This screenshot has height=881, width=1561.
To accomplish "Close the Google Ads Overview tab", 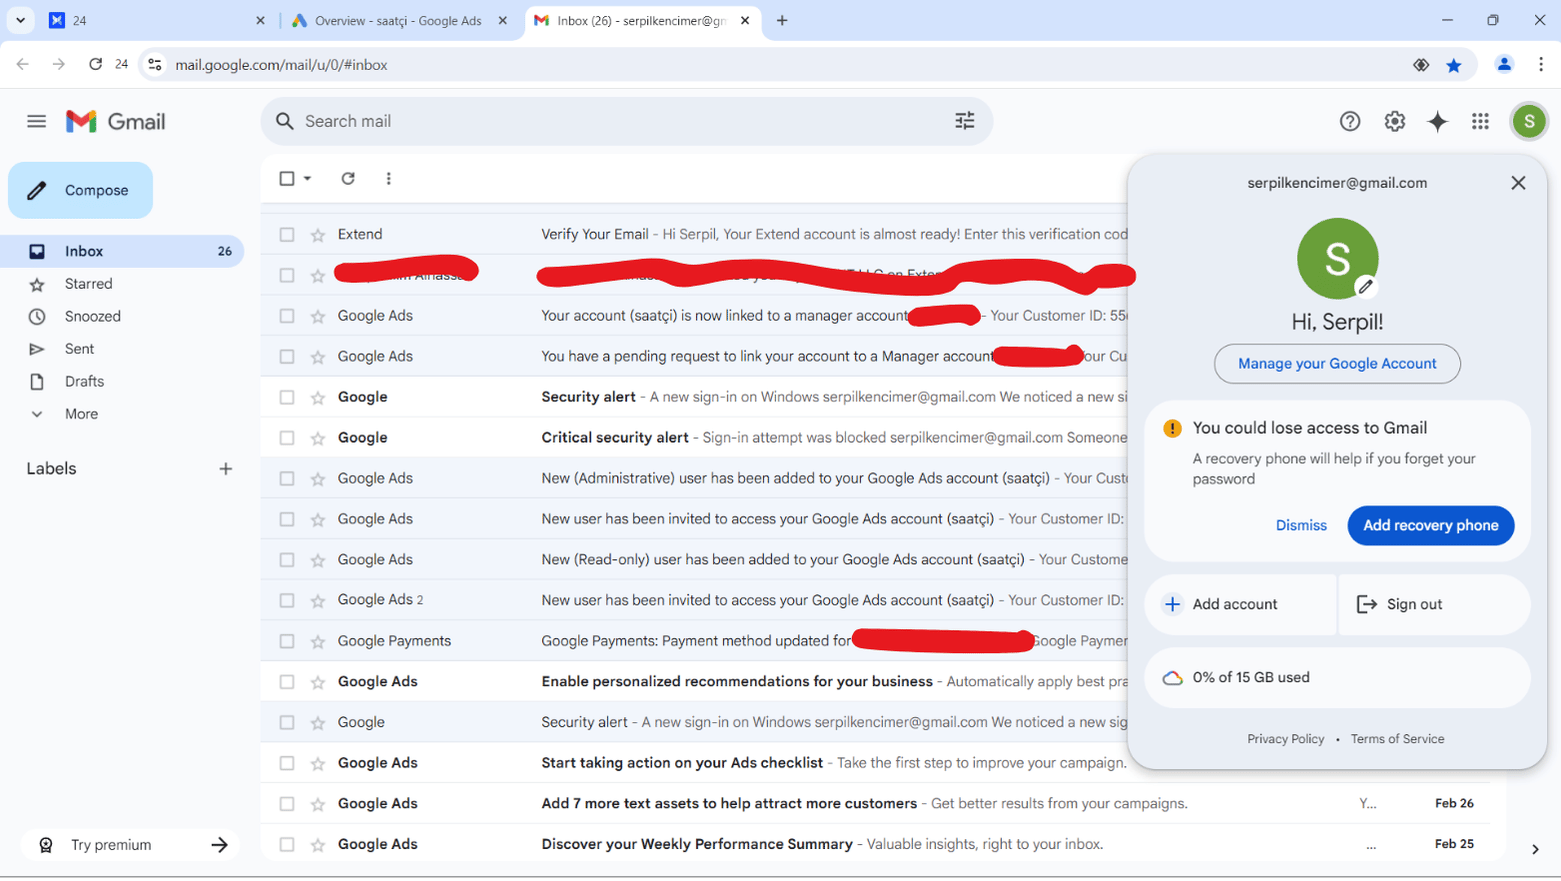I will 503,20.
